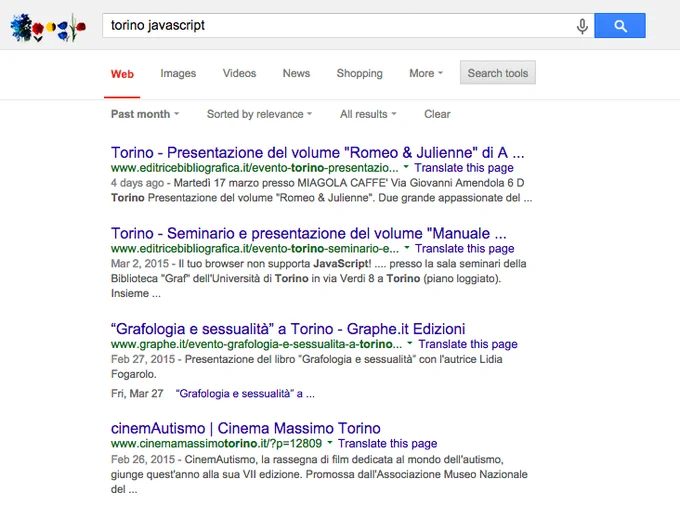This screenshot has width=680, height=505.
Task: Translate the cinemAutismo result page
Action: [x=387, y=443]
